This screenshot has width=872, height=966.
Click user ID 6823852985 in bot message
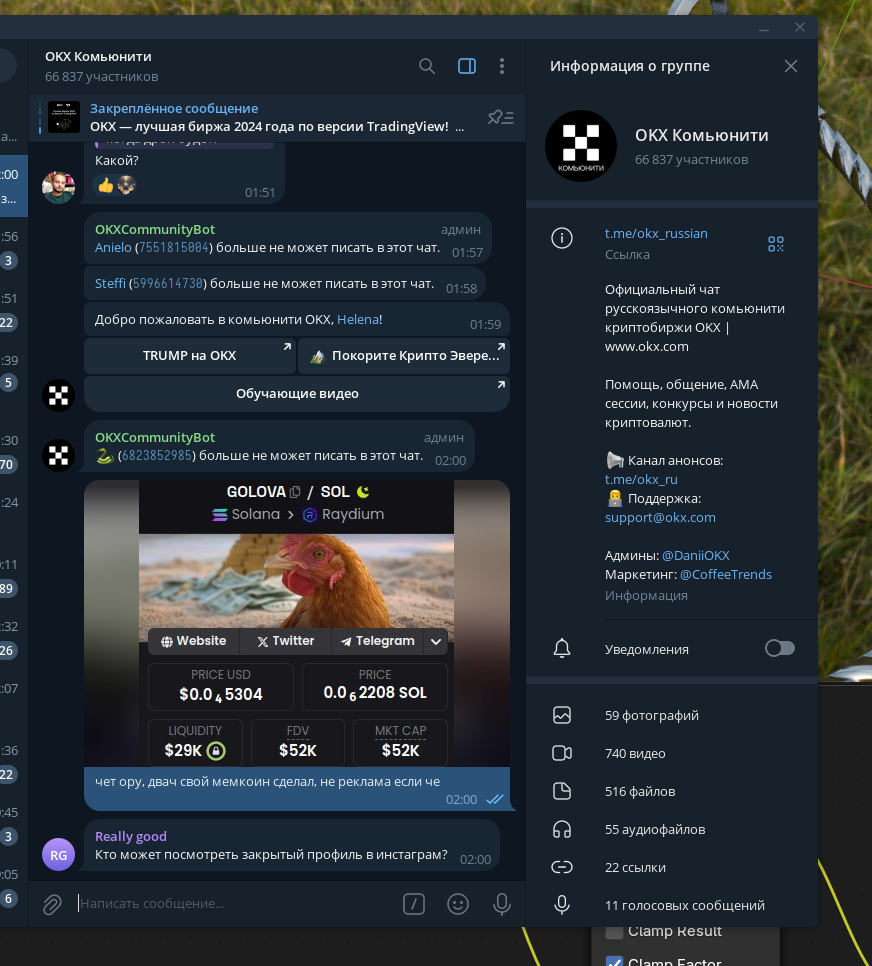(x=157, y=456)
